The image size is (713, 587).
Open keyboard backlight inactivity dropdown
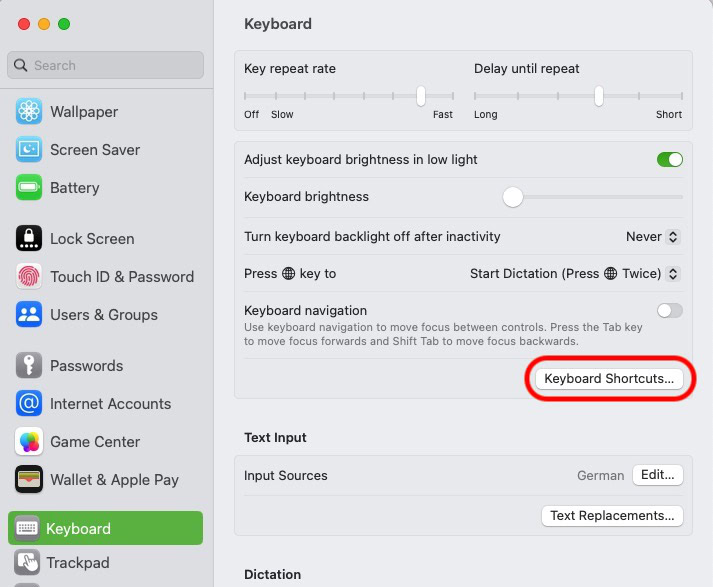(652, 237)
